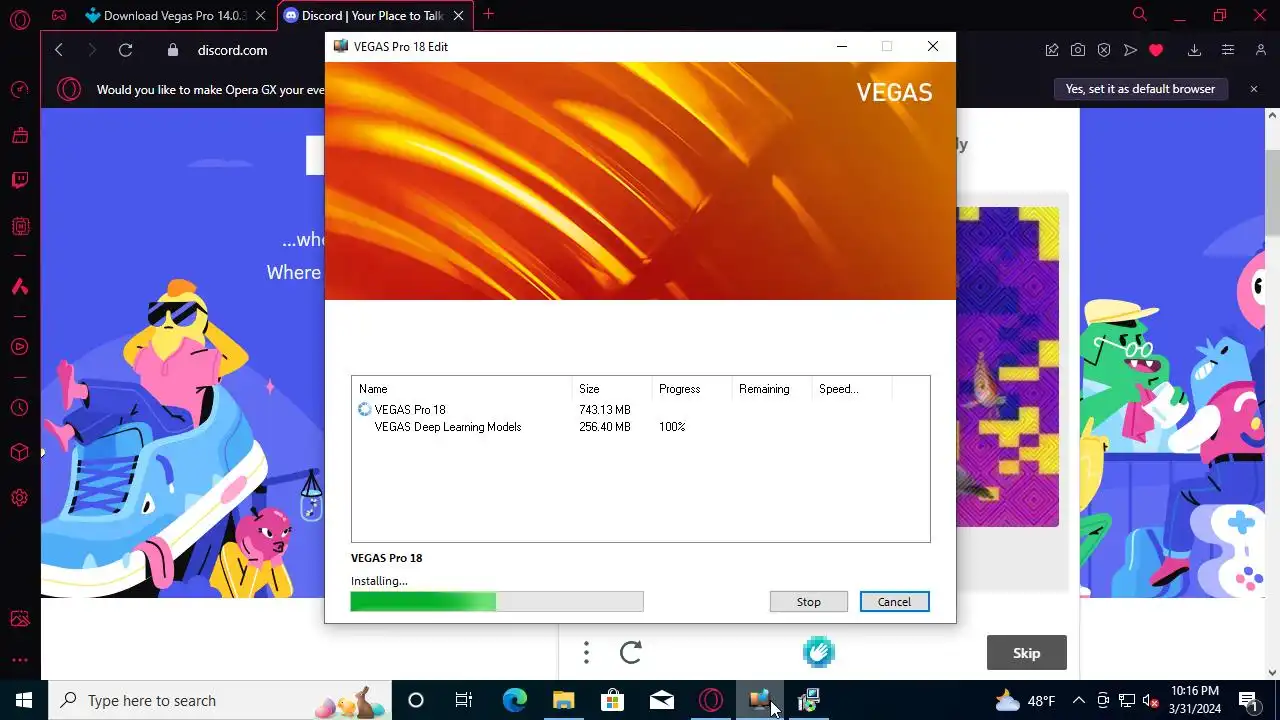This screenshot has height=720, width=1280.
Task: Open the player sidebar icon
Action: [20, 347]
